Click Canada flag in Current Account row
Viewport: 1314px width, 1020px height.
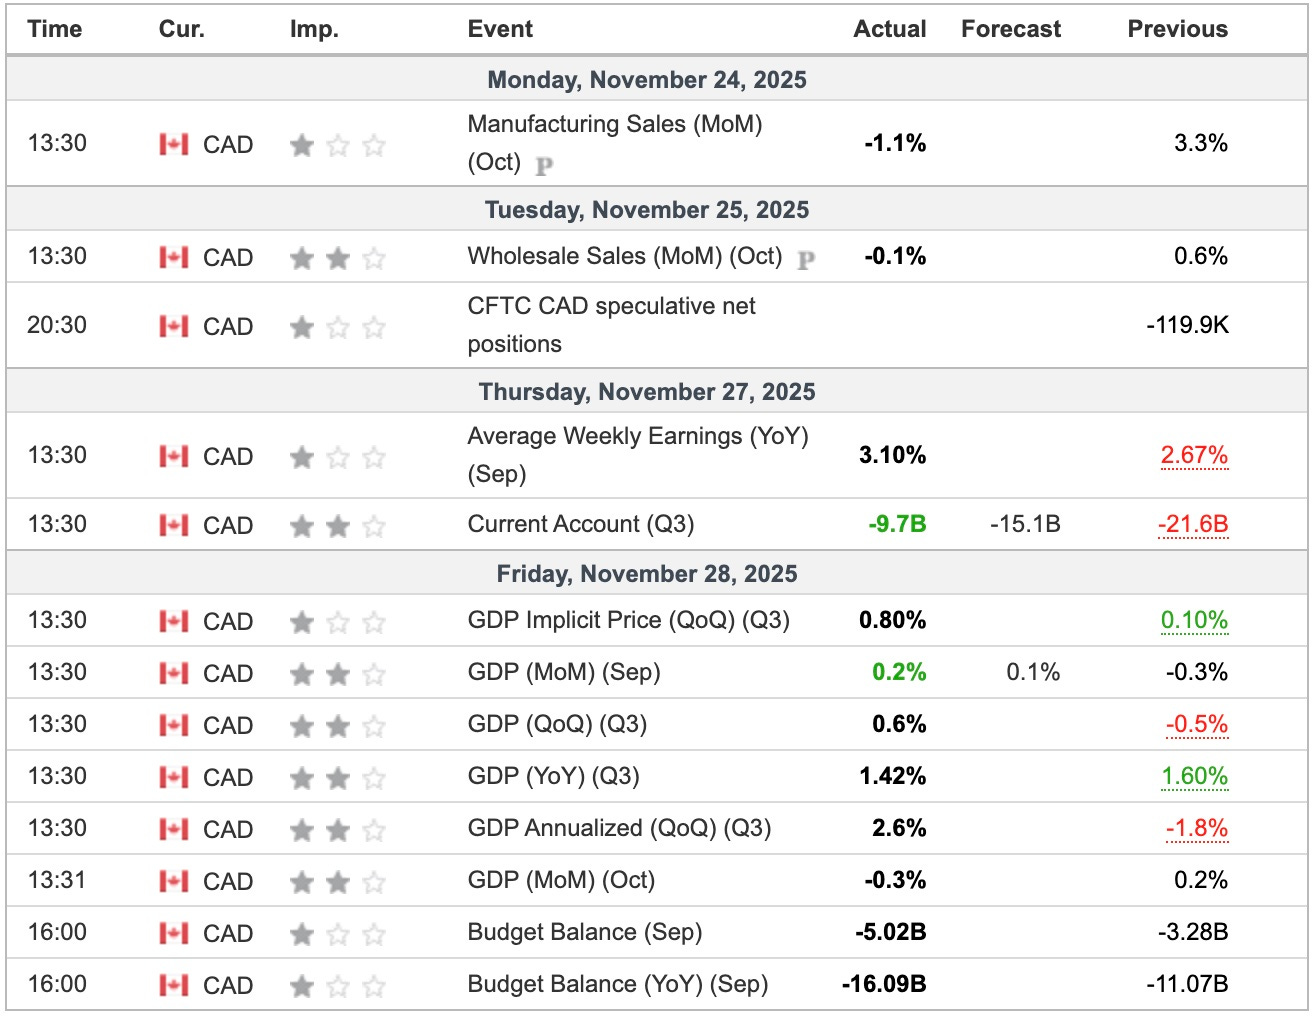(x=174, y=526)
